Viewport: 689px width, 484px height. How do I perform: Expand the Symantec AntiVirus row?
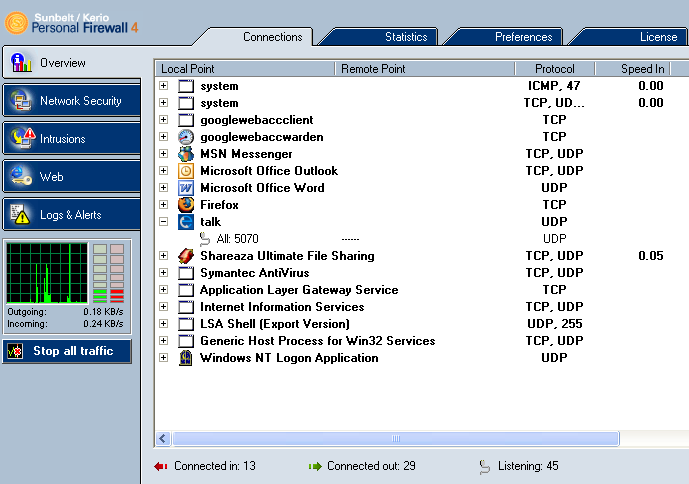(163, 273)
